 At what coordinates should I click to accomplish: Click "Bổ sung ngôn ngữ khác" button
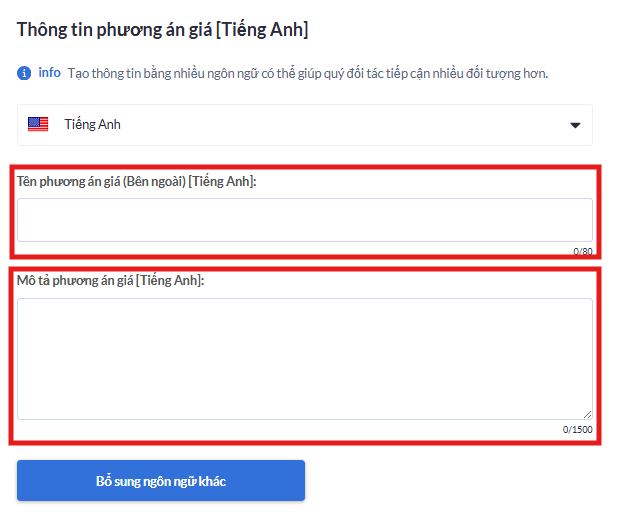click(x=161, y=480)
